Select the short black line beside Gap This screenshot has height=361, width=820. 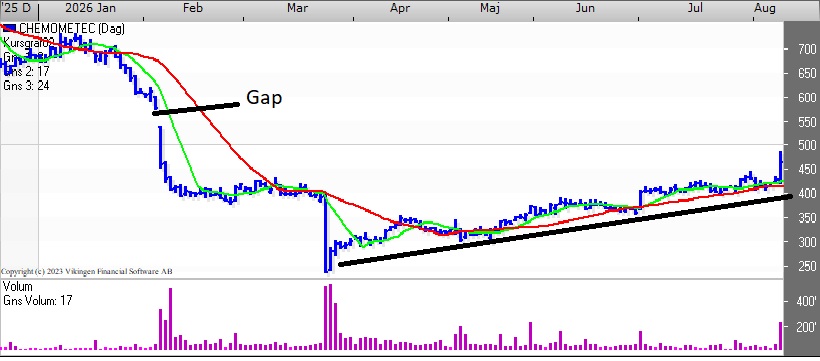196,108
